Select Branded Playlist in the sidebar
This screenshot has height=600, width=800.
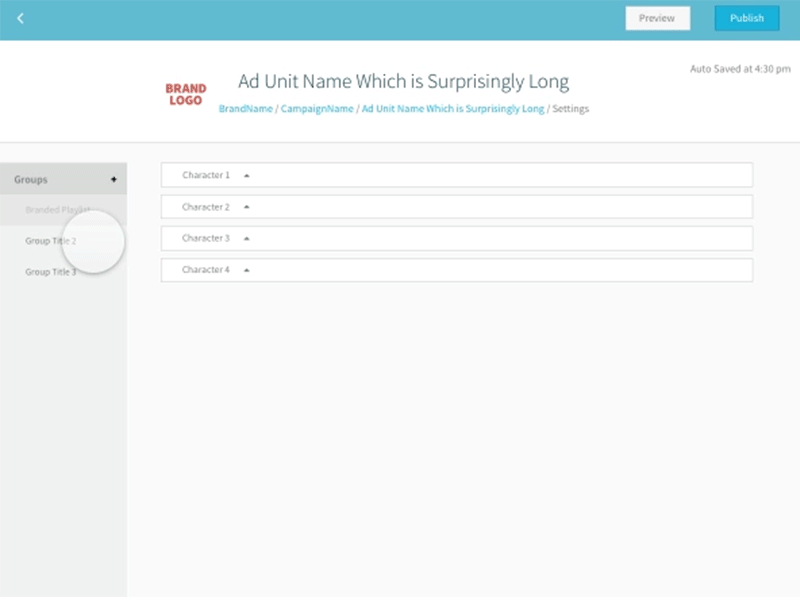point(55,209)
